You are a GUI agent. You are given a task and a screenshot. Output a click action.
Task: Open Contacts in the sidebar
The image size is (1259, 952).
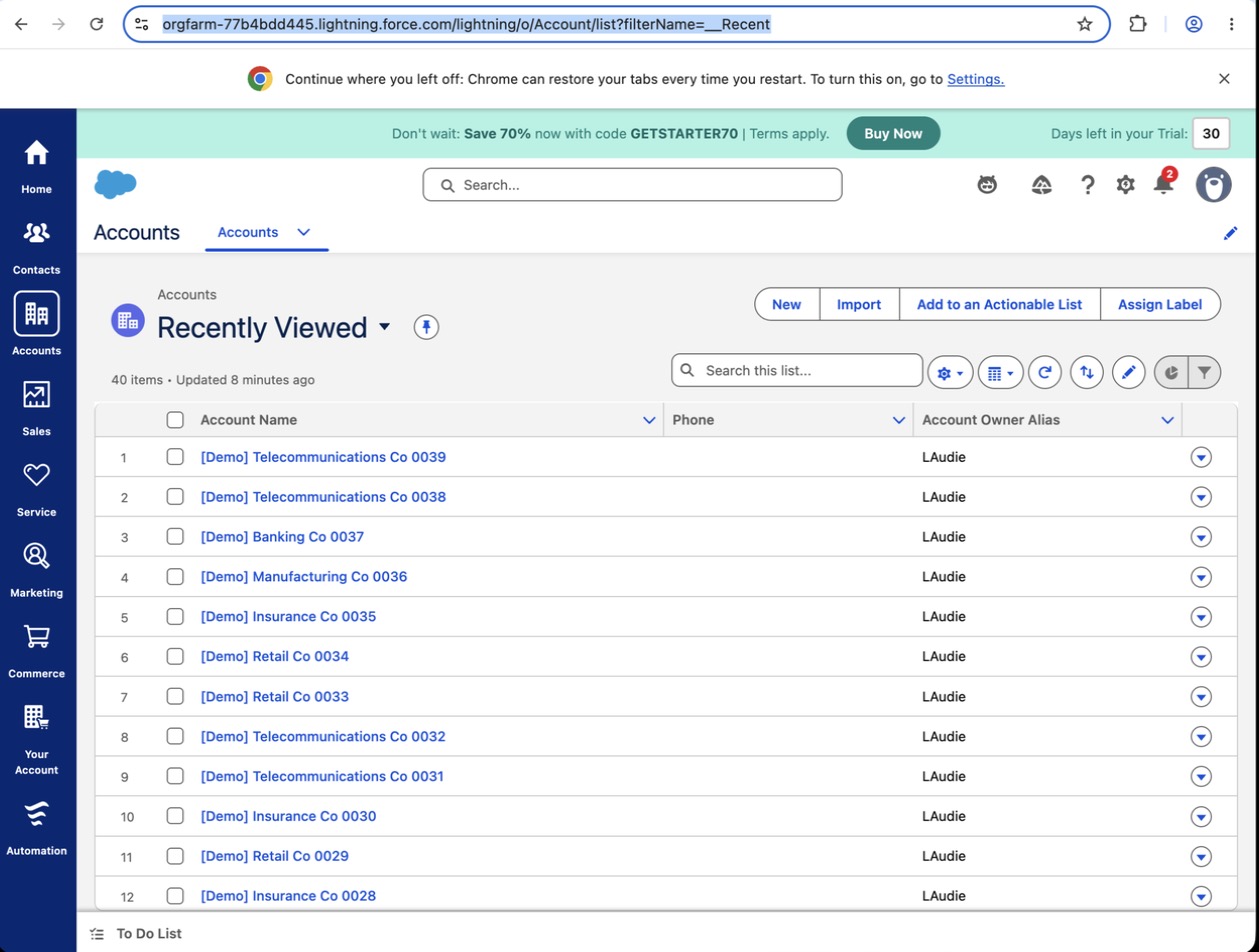(37, 248)
